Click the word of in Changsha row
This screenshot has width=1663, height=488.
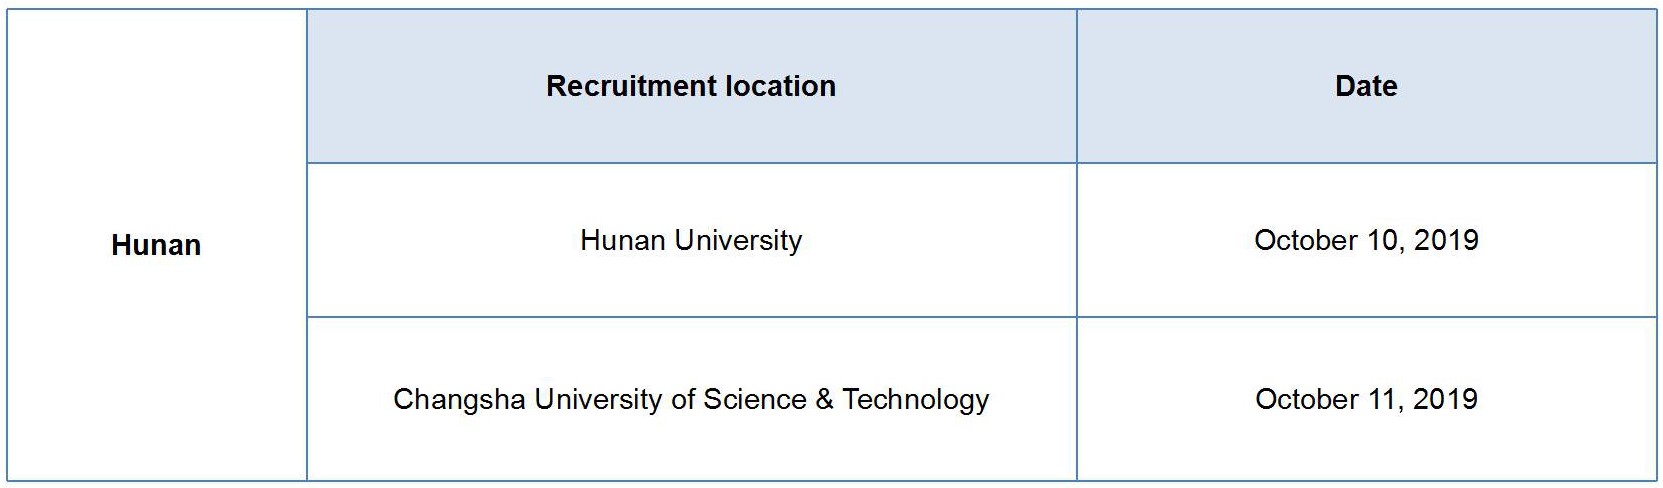[683, 399]
